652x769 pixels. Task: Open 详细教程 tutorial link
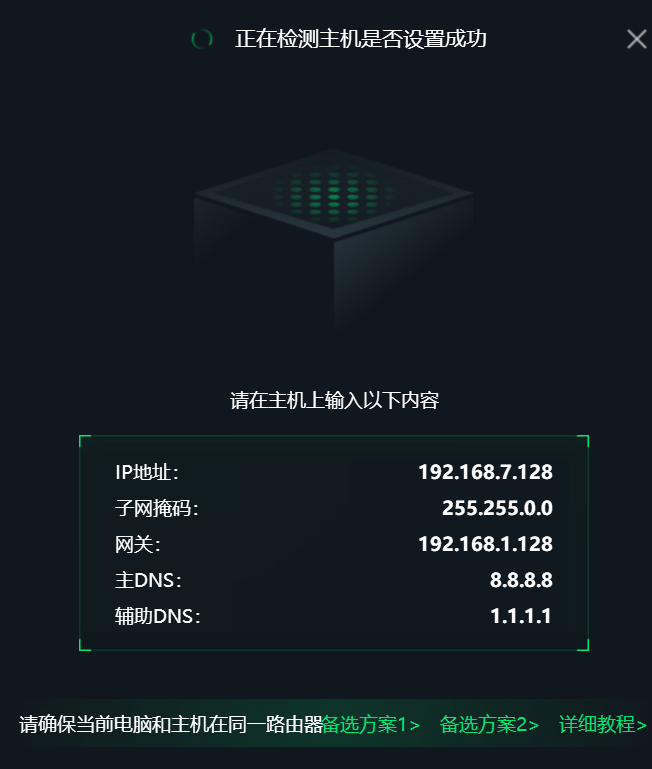[x=603, y=724]
